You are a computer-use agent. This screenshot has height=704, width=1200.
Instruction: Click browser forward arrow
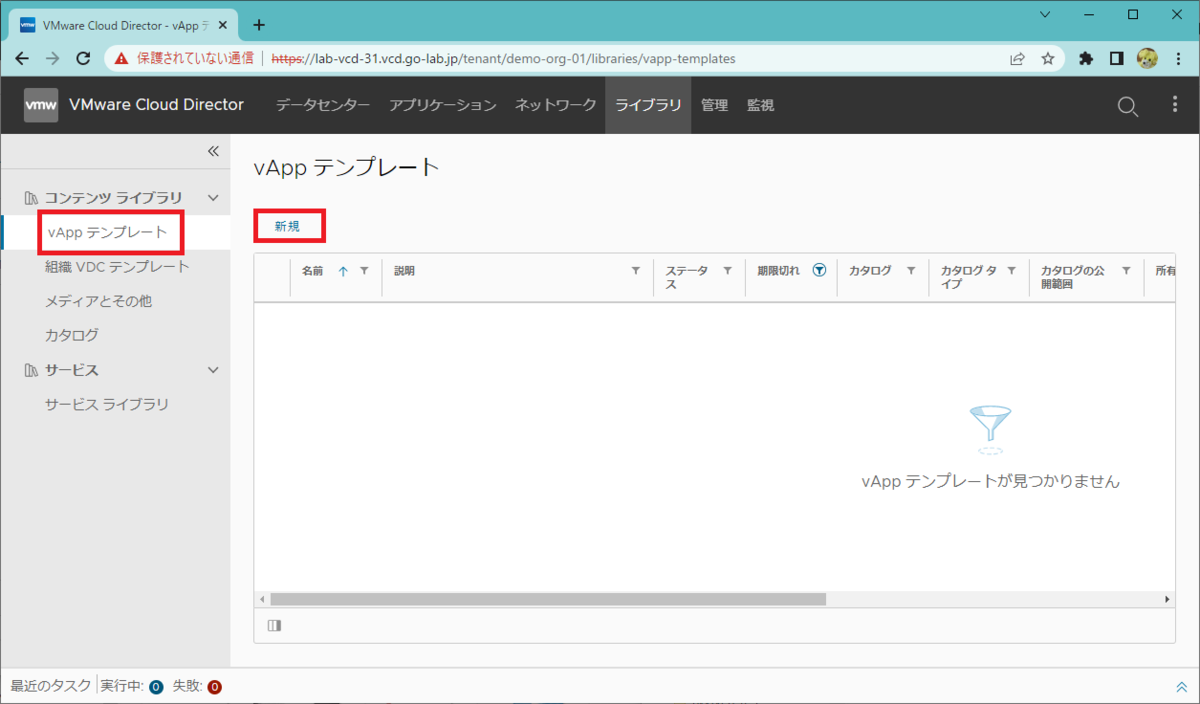point(53,59)
